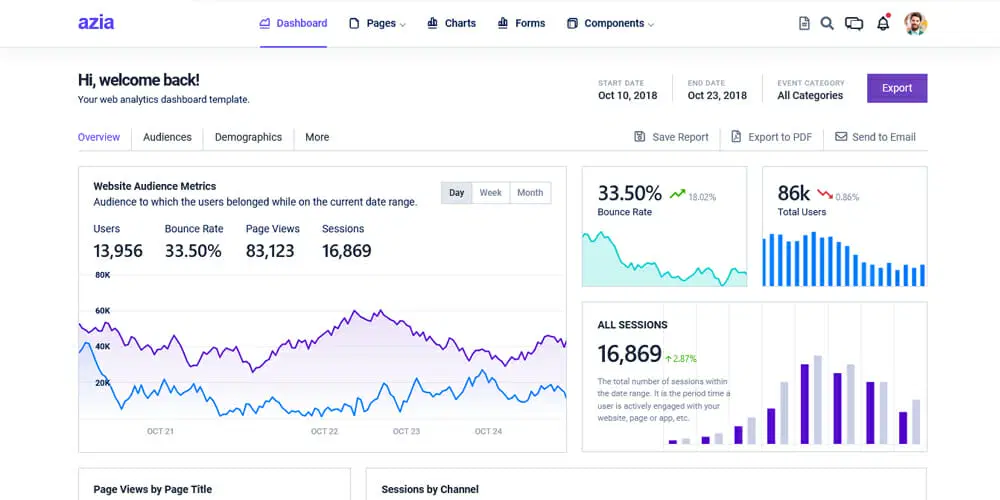Click Send to Email

tap(876, 137)
